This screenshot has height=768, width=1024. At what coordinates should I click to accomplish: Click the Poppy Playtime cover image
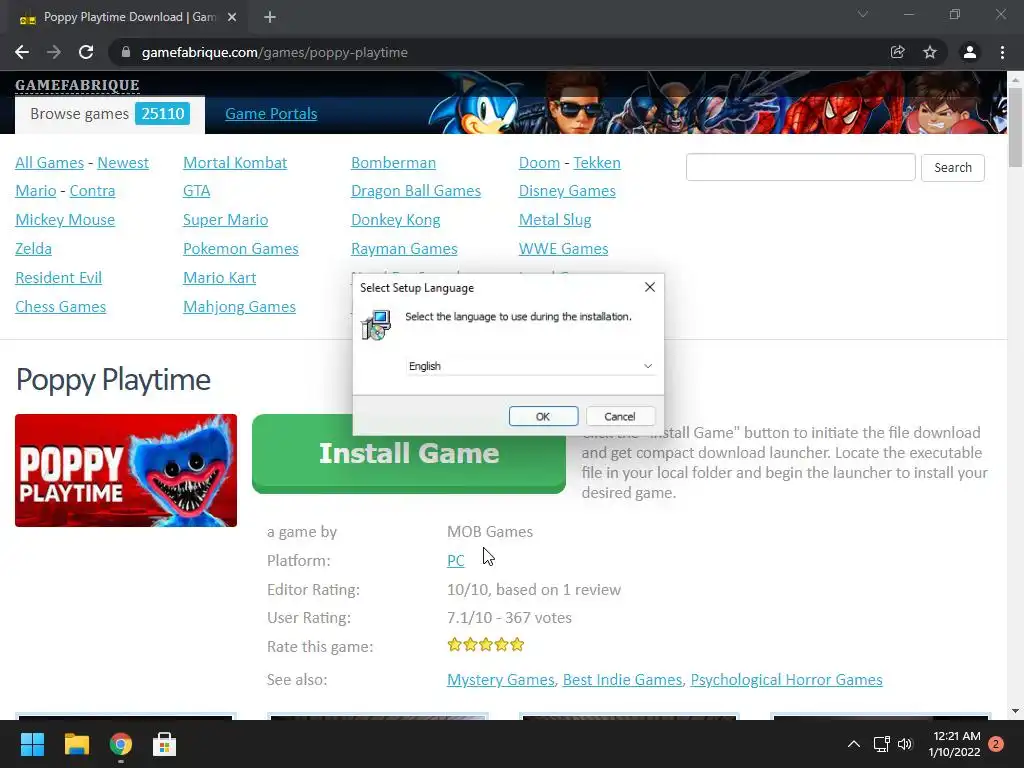[126, 470]
